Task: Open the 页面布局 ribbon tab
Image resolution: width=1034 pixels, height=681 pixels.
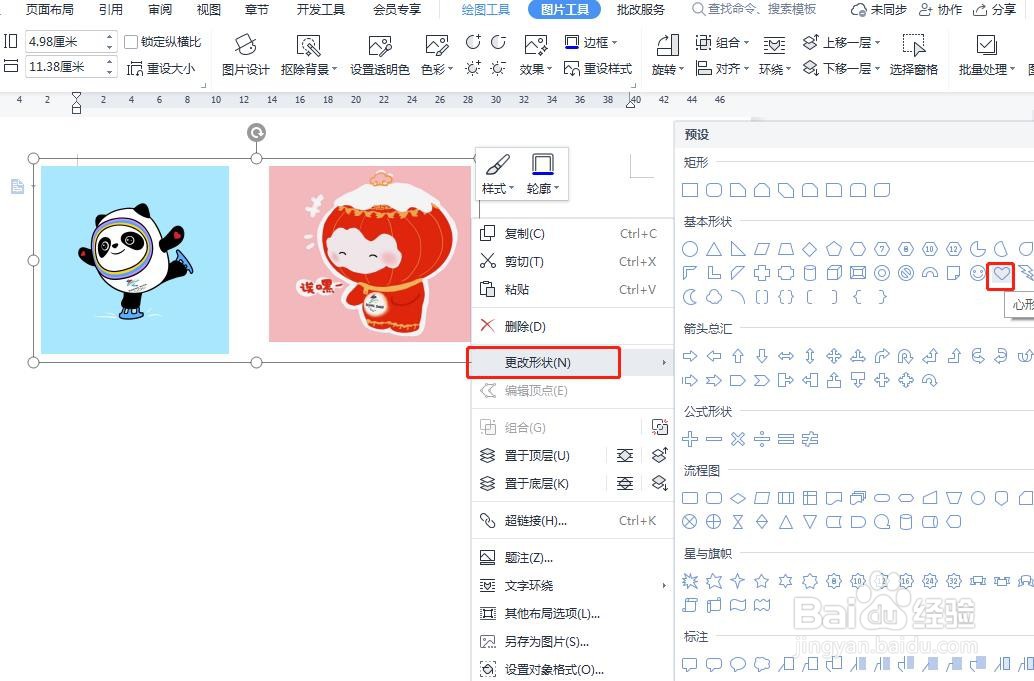Action: (x=49, y=10)
